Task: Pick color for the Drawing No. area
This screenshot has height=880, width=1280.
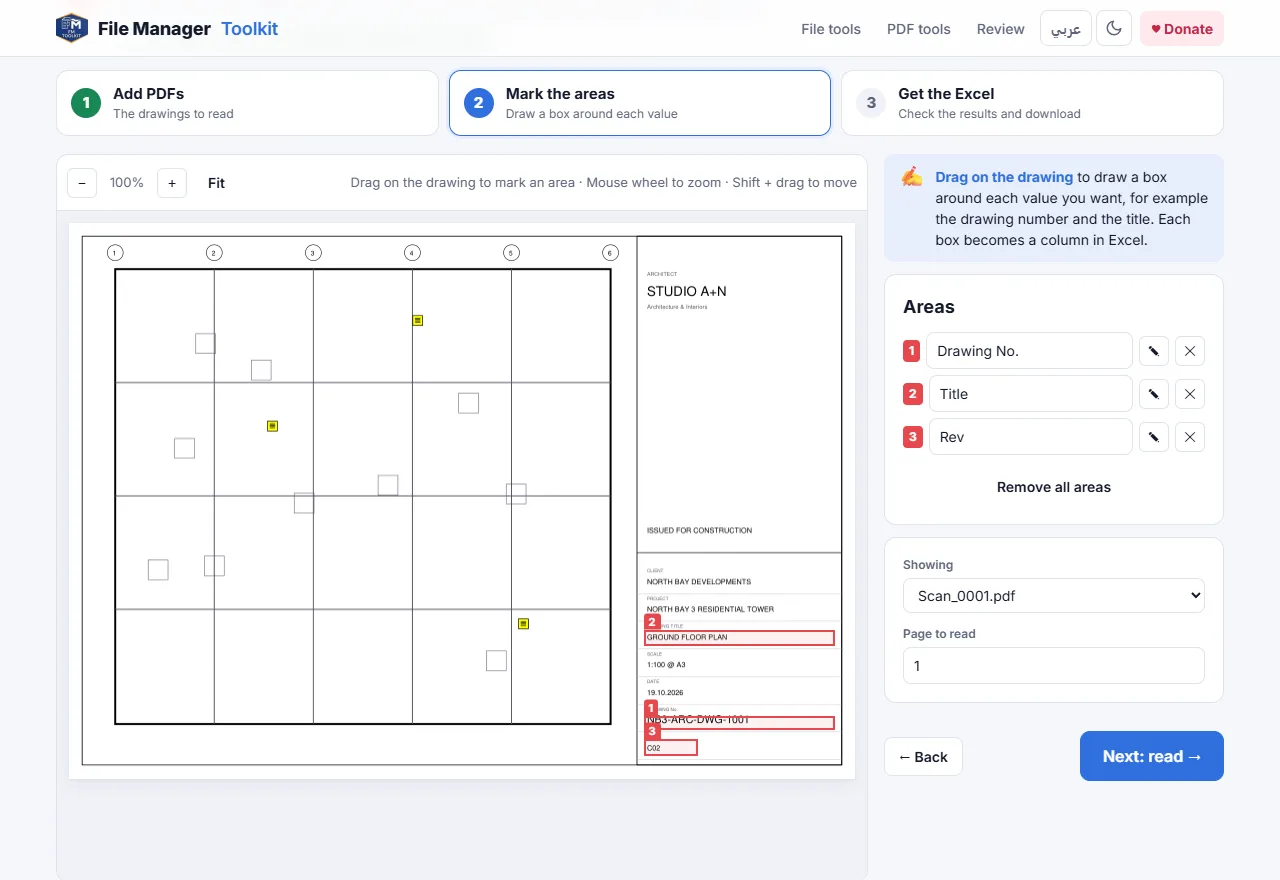Action: click(x=1154, y=351)
